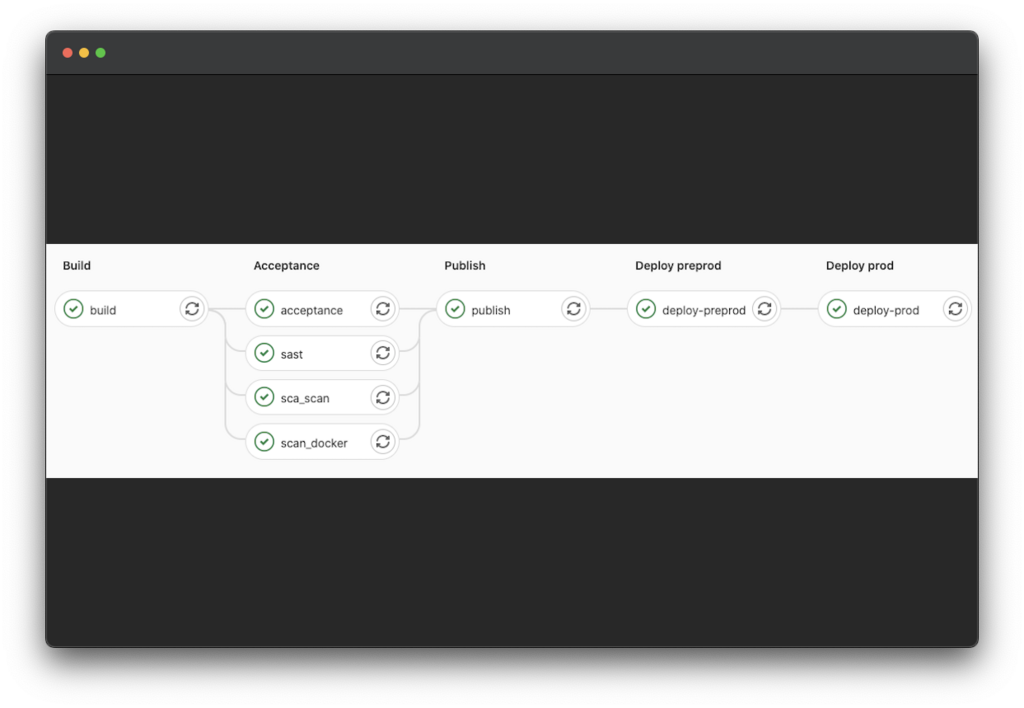Viewport: 1024px width, 708px height.
Task: Retry the acceptance job
Action: tap(382, 309)
